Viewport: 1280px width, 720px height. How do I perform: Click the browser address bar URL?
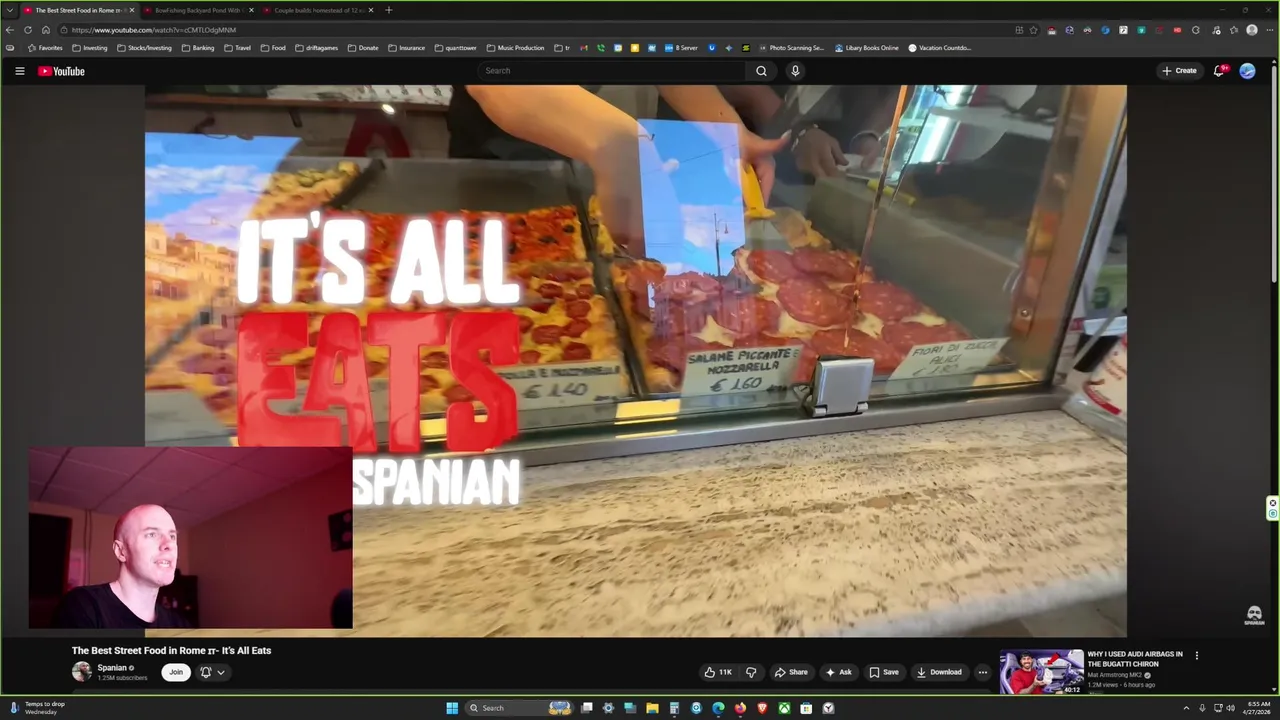coord(154,30)
